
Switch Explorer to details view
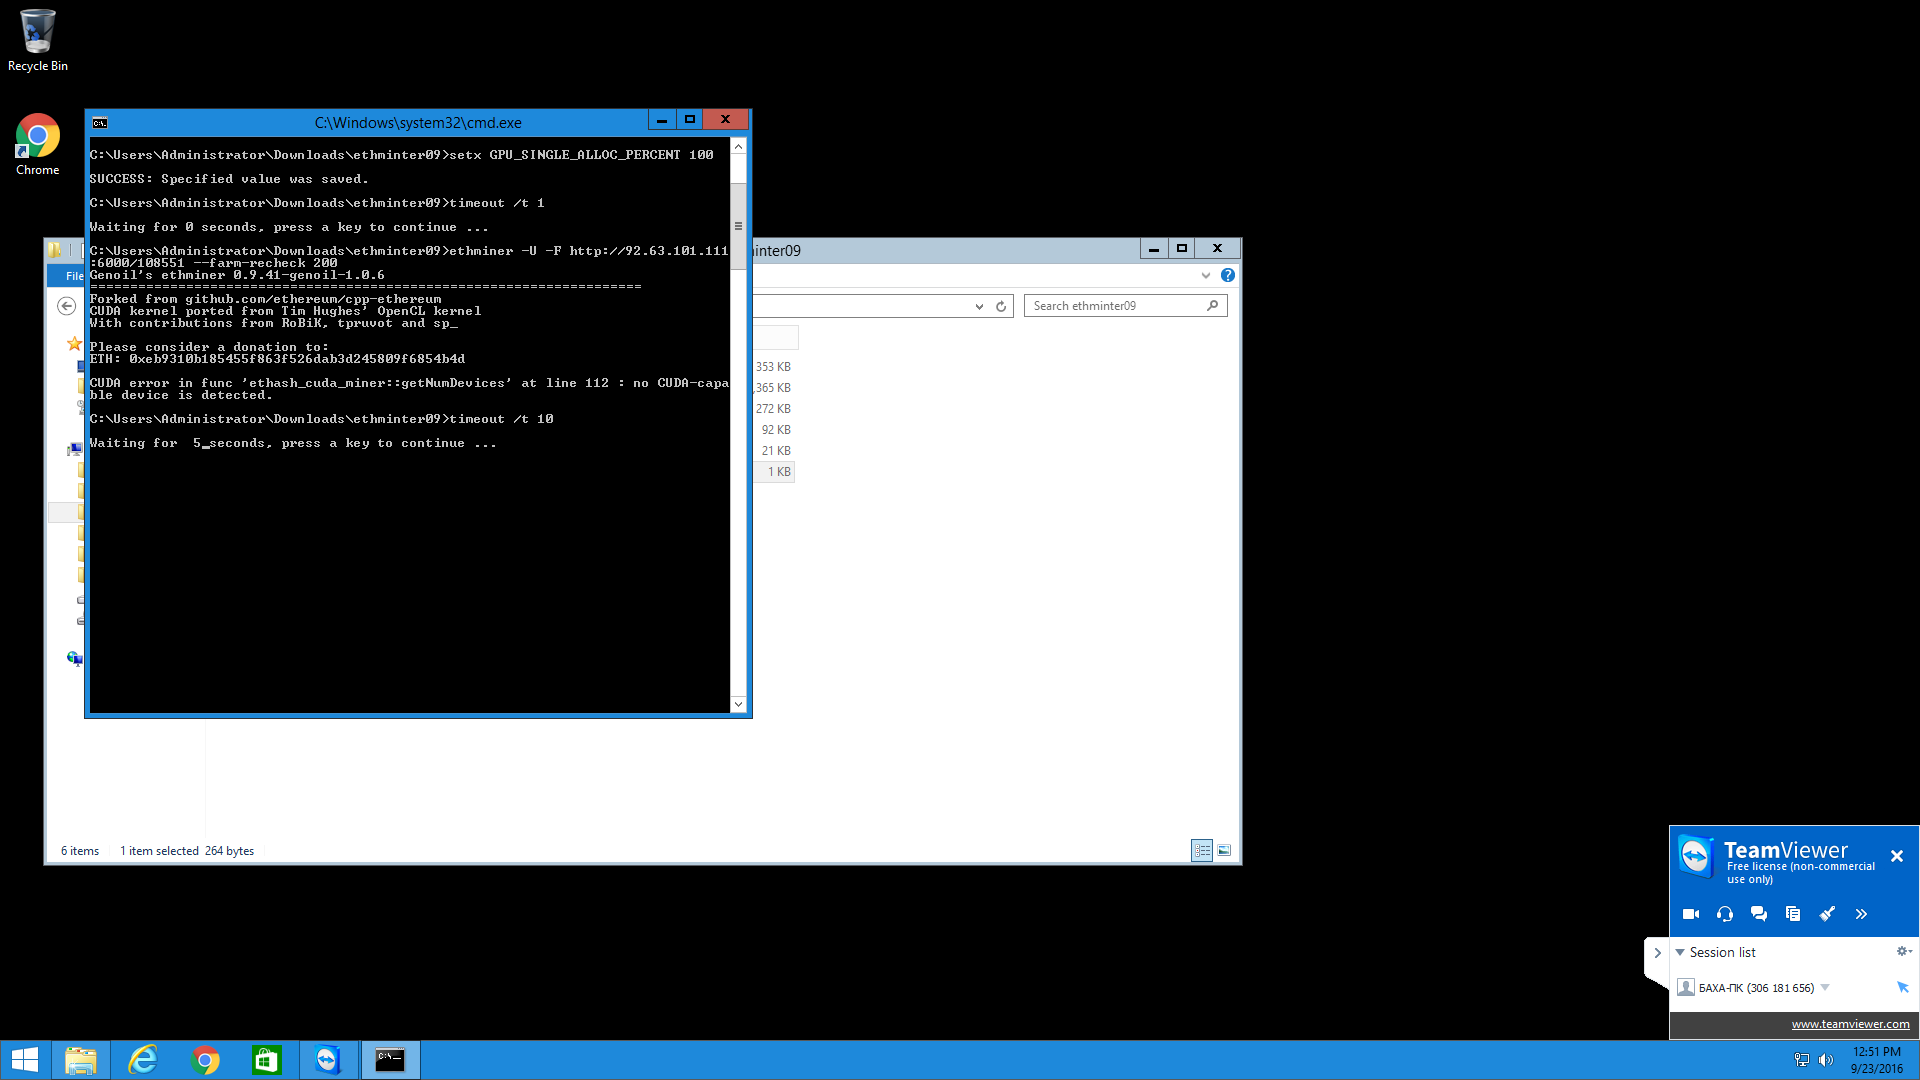click(x=1202, y=851)
